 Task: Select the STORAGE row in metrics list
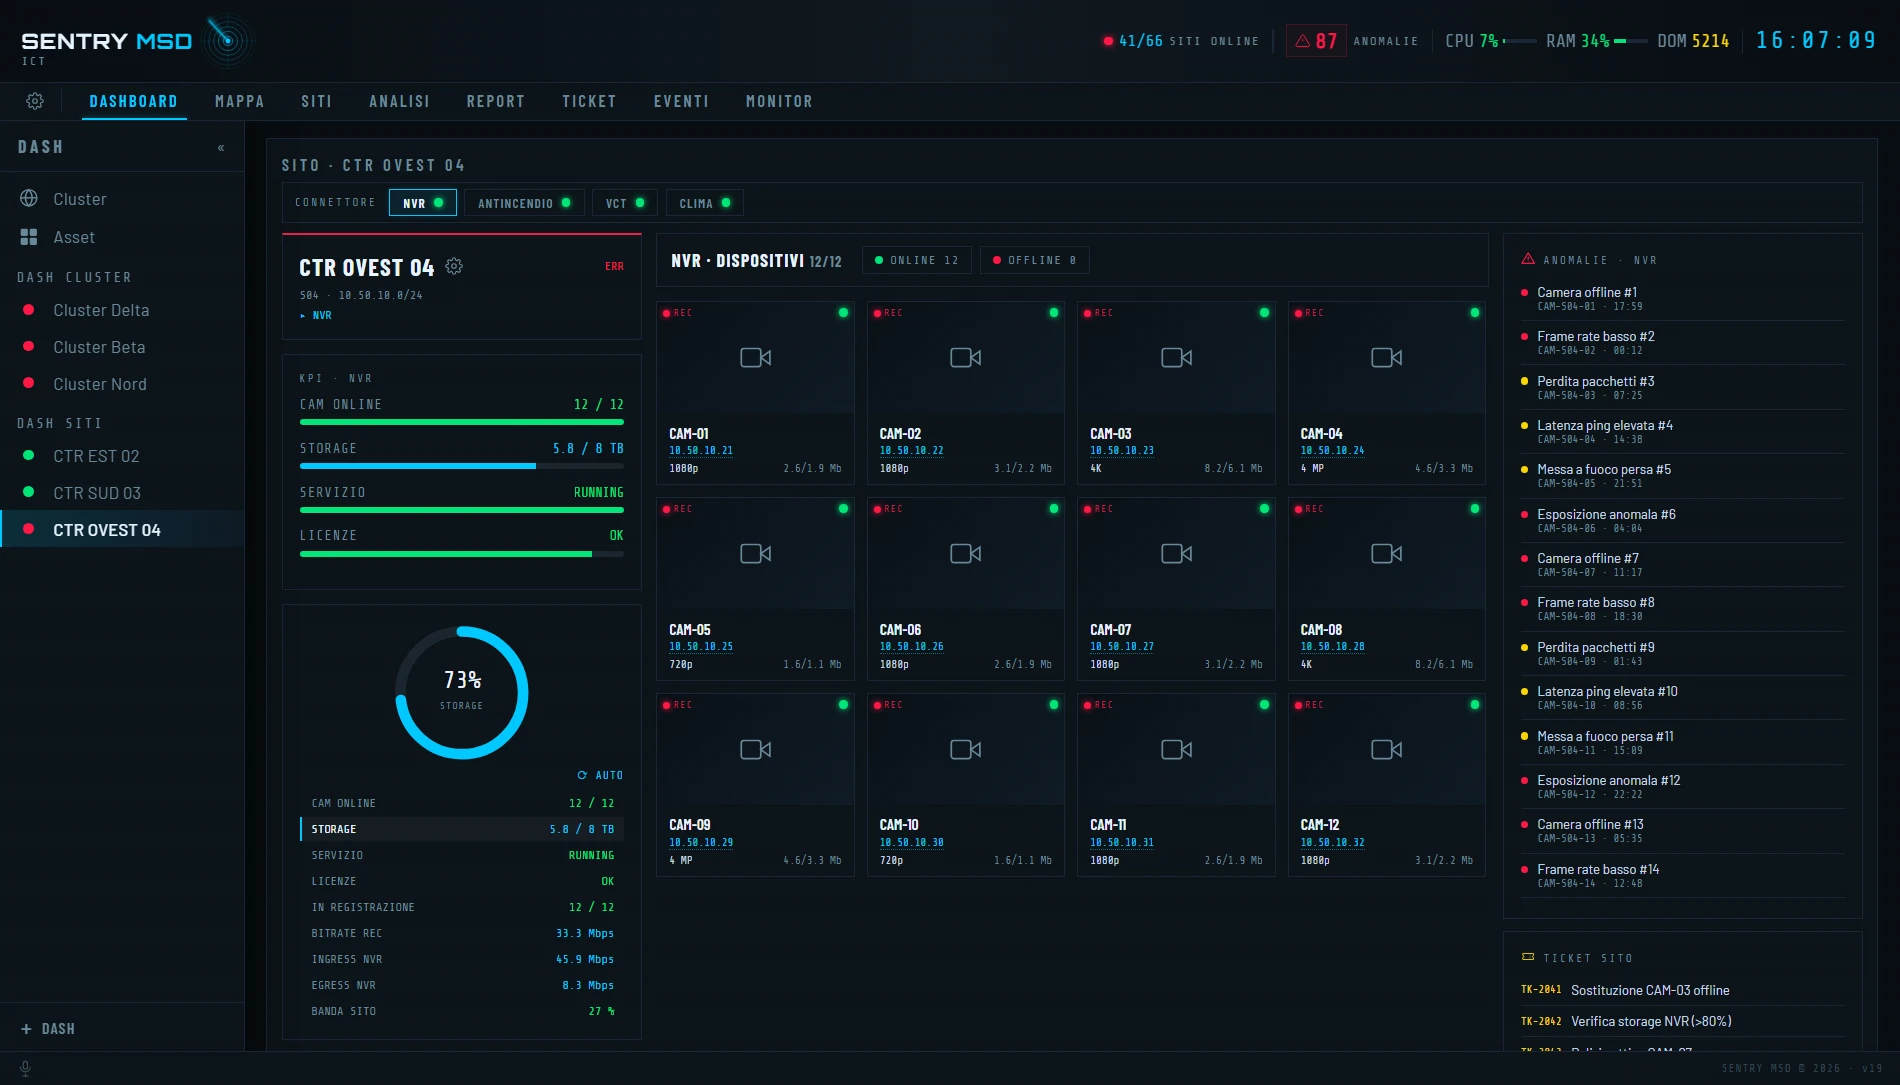click(462, 829)
